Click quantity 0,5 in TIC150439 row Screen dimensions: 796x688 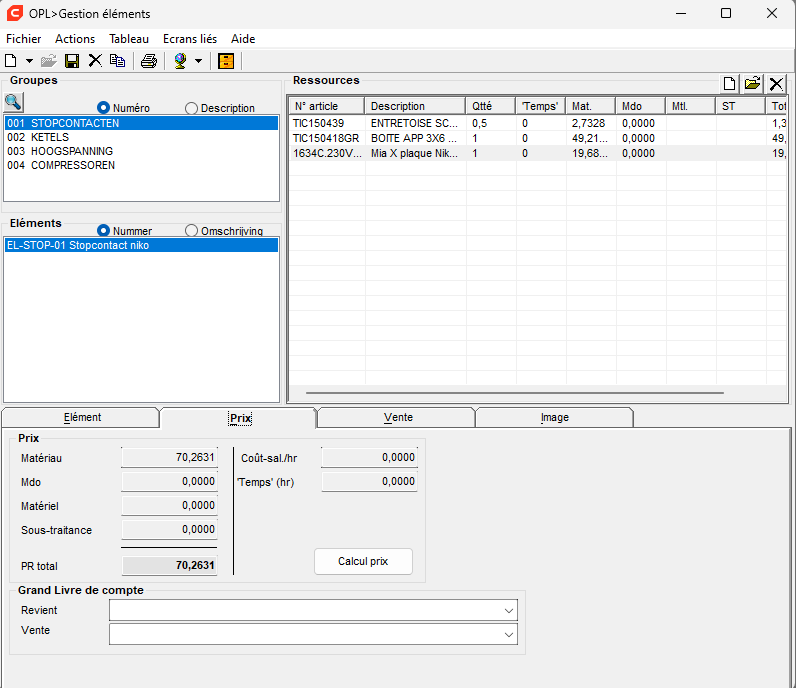tap(480, 123)
